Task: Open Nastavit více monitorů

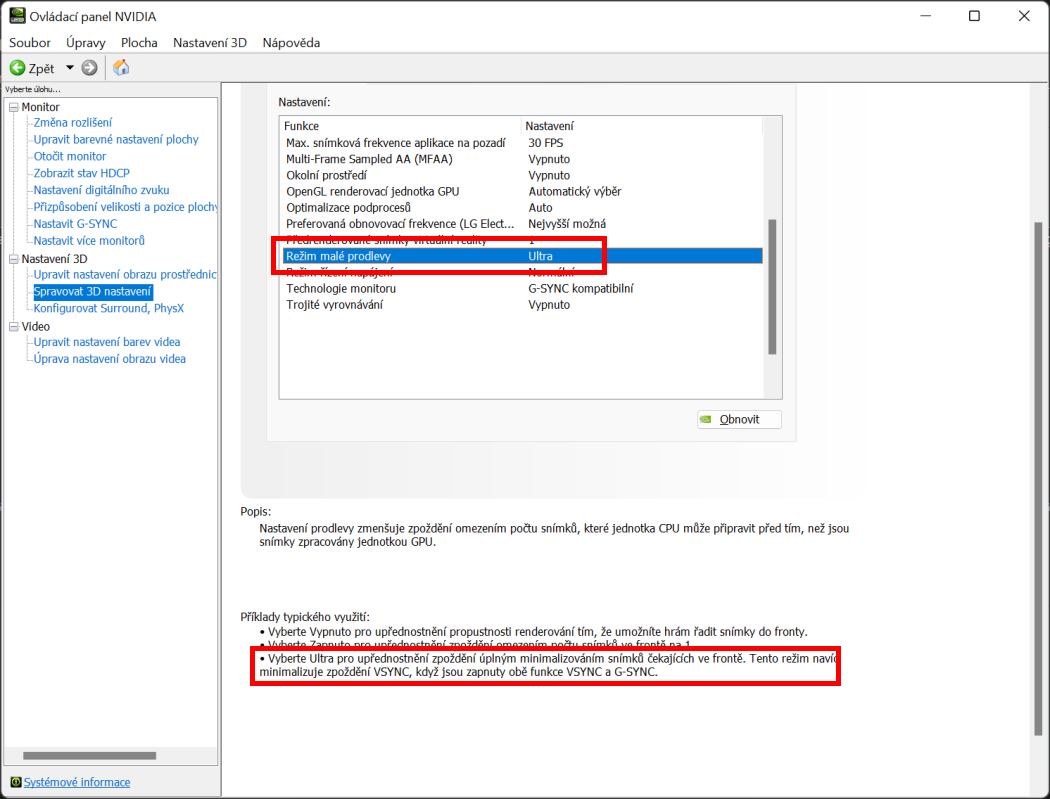Action: (x=89, y=240)
